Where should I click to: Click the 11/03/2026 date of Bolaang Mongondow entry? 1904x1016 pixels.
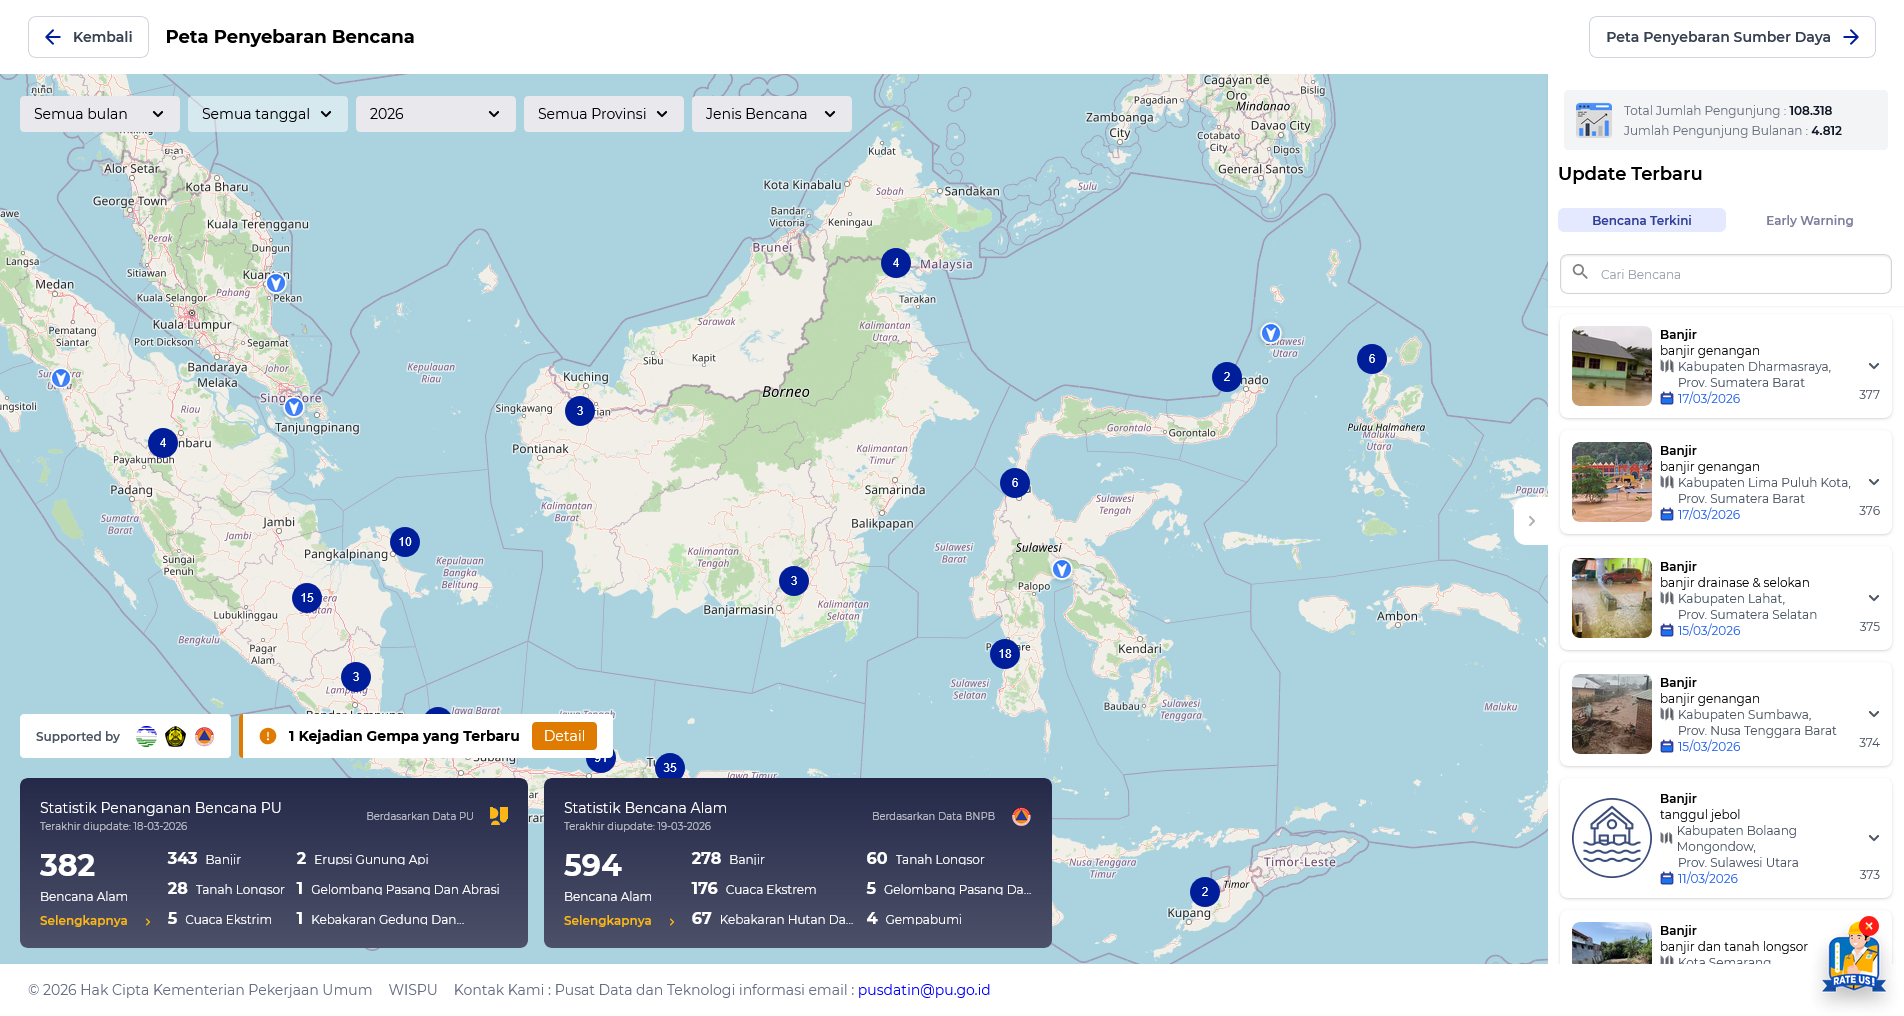[x=1708, y=879]
